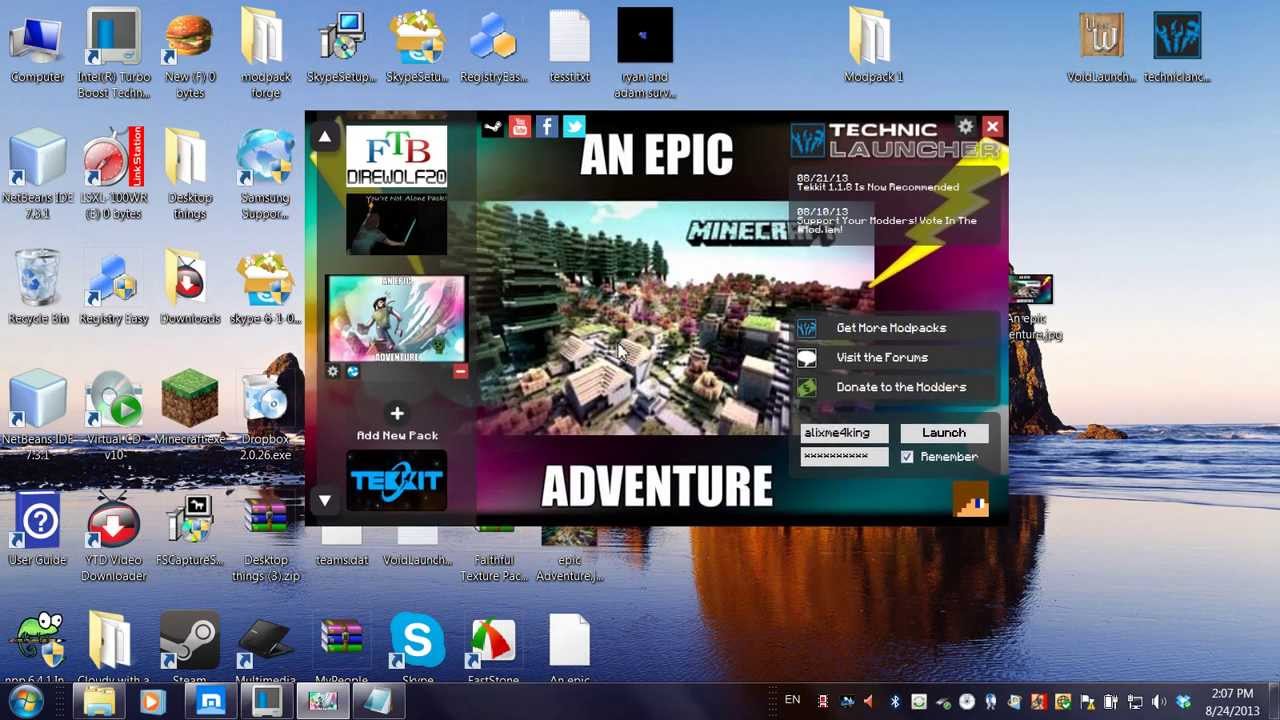Open the Windows Start menu
This screenshot has height=720, width=1280.
[x=25, y=701]
